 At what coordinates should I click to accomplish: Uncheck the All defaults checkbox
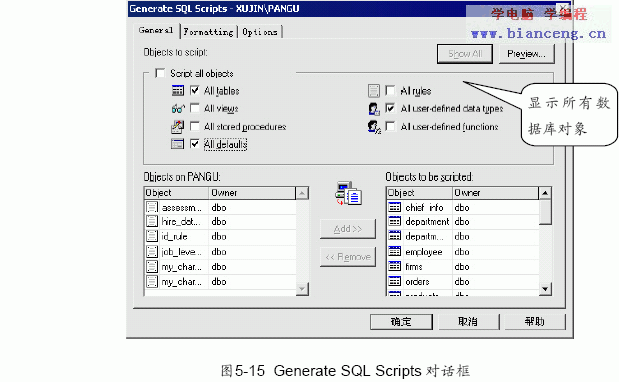tap(195, 144)
